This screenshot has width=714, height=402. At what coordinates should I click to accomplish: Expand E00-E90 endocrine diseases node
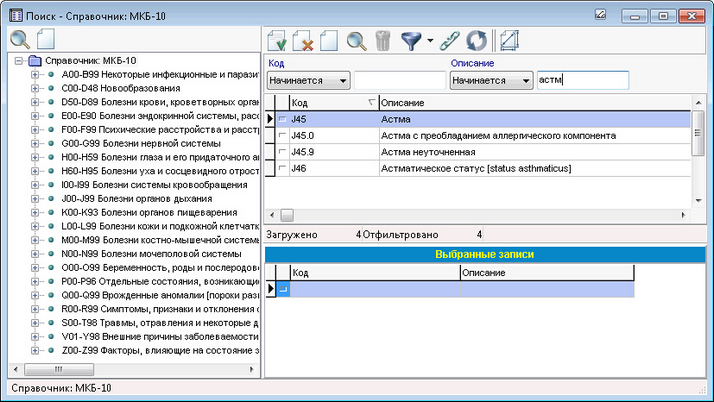coord(35,116)
